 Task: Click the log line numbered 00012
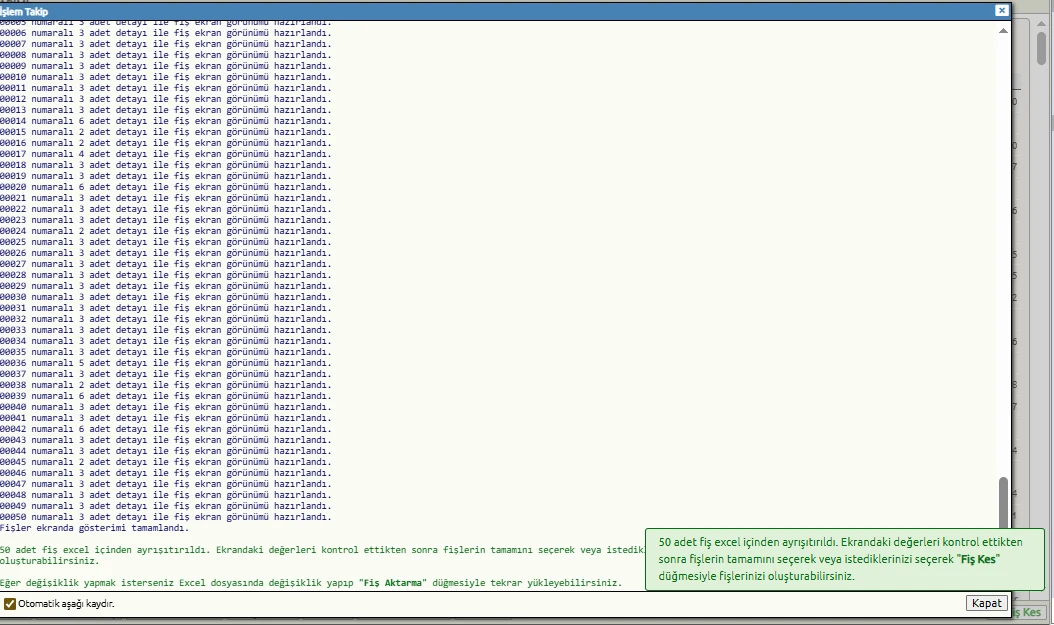(165, 99)
